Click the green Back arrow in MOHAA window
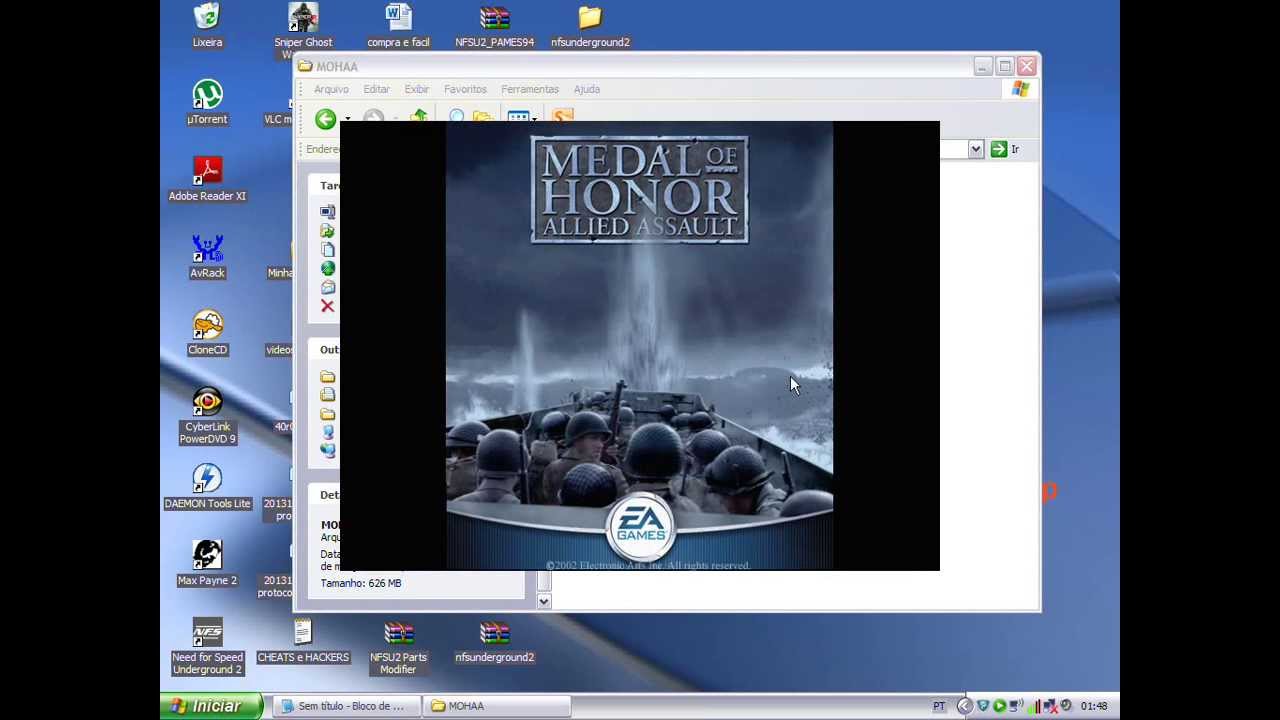The width and height of the screenshot is (1280, 720). pyautogui.click(x=325, y=119)
